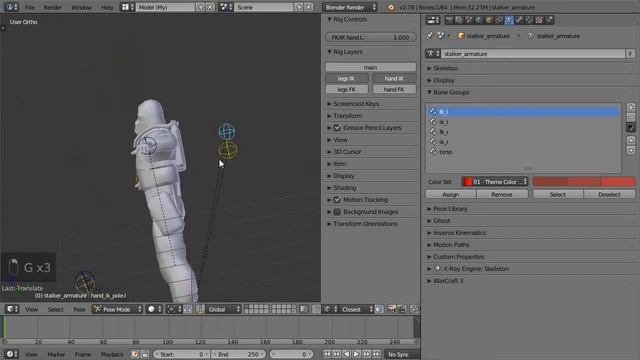Click the Remove button under Bone Groups
The width and height of the screenshot is (640, 360).
pos(502,194)
